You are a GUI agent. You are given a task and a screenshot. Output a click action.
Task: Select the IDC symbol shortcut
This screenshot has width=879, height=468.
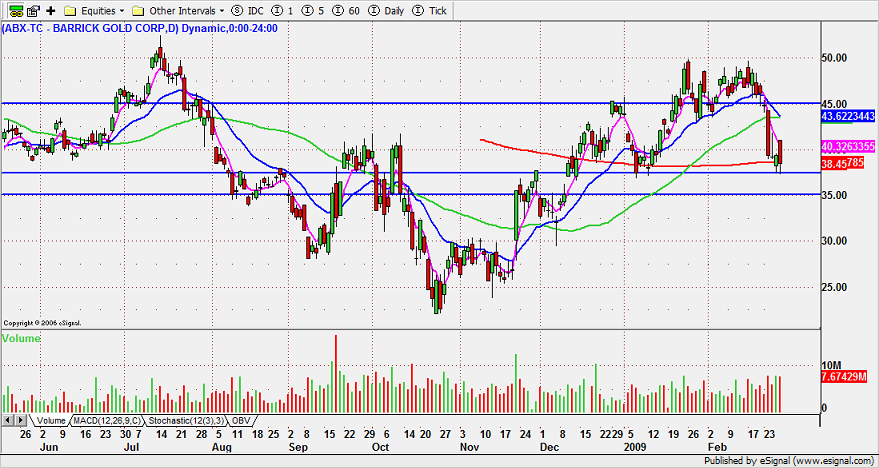[247, 11]
